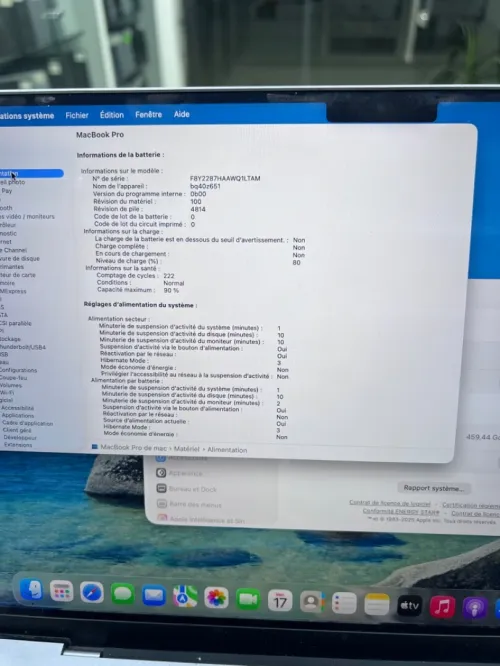Select Wi-Fi sidebar item
The height and width of the screenshot is (666, 500).
[7, 393]
